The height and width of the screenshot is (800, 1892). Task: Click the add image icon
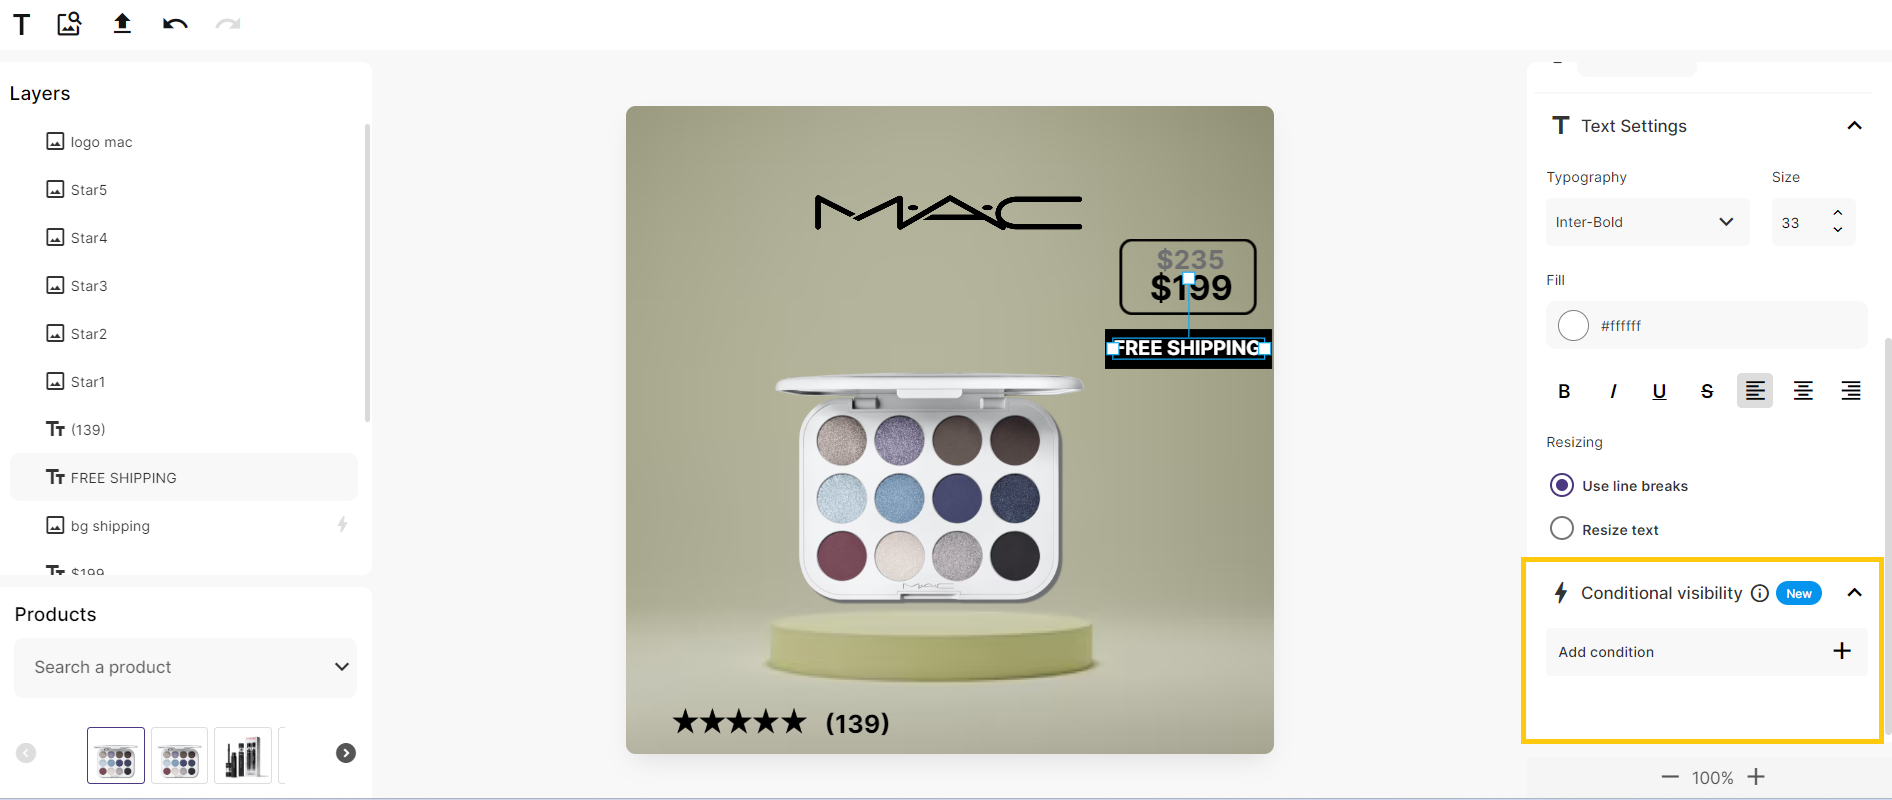point(69,24)
